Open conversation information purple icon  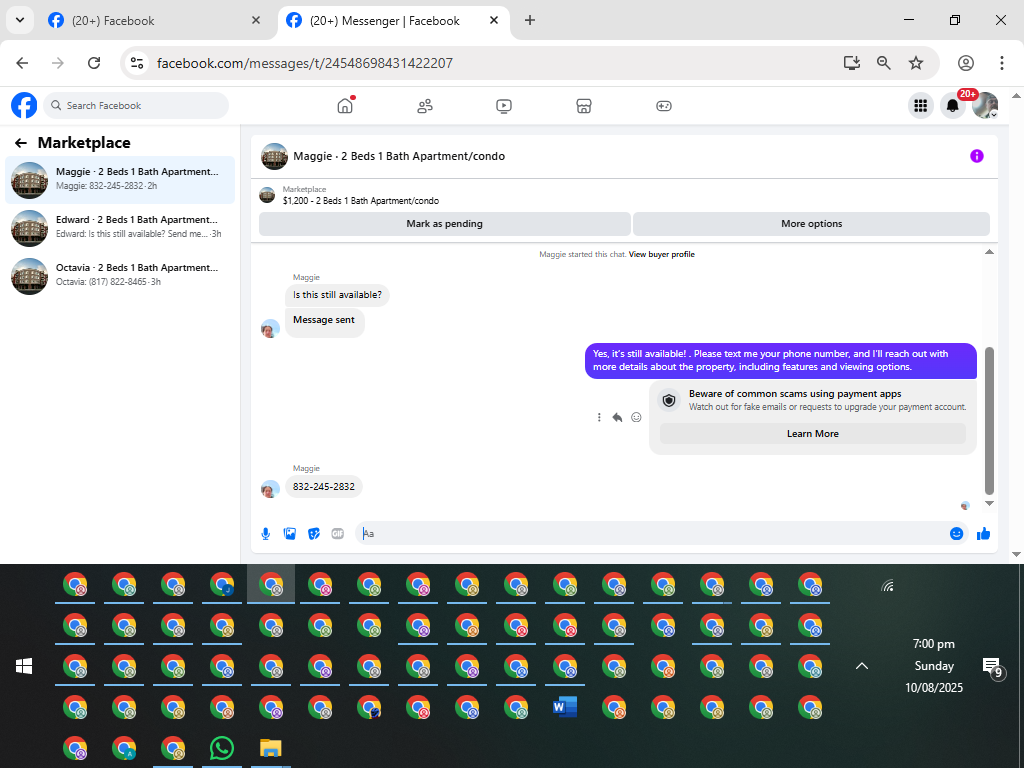[976, 156]
